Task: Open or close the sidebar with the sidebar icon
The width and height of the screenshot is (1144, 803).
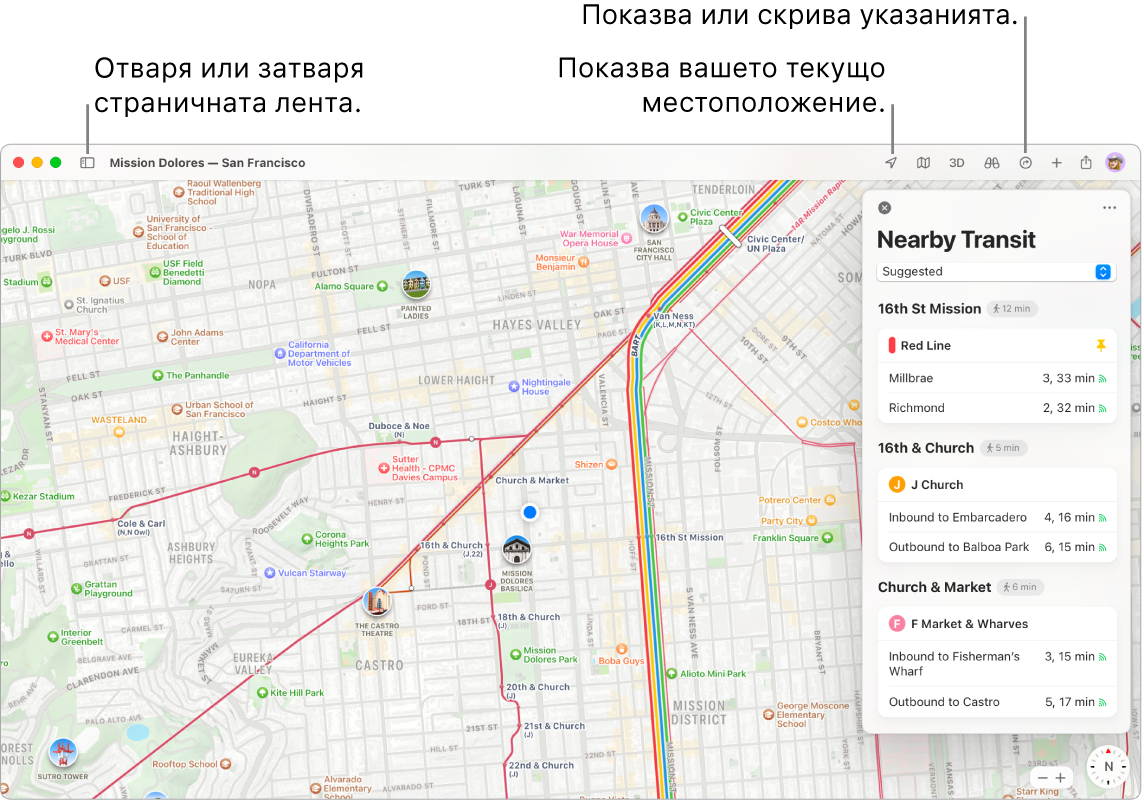Action: click(87, 162)
